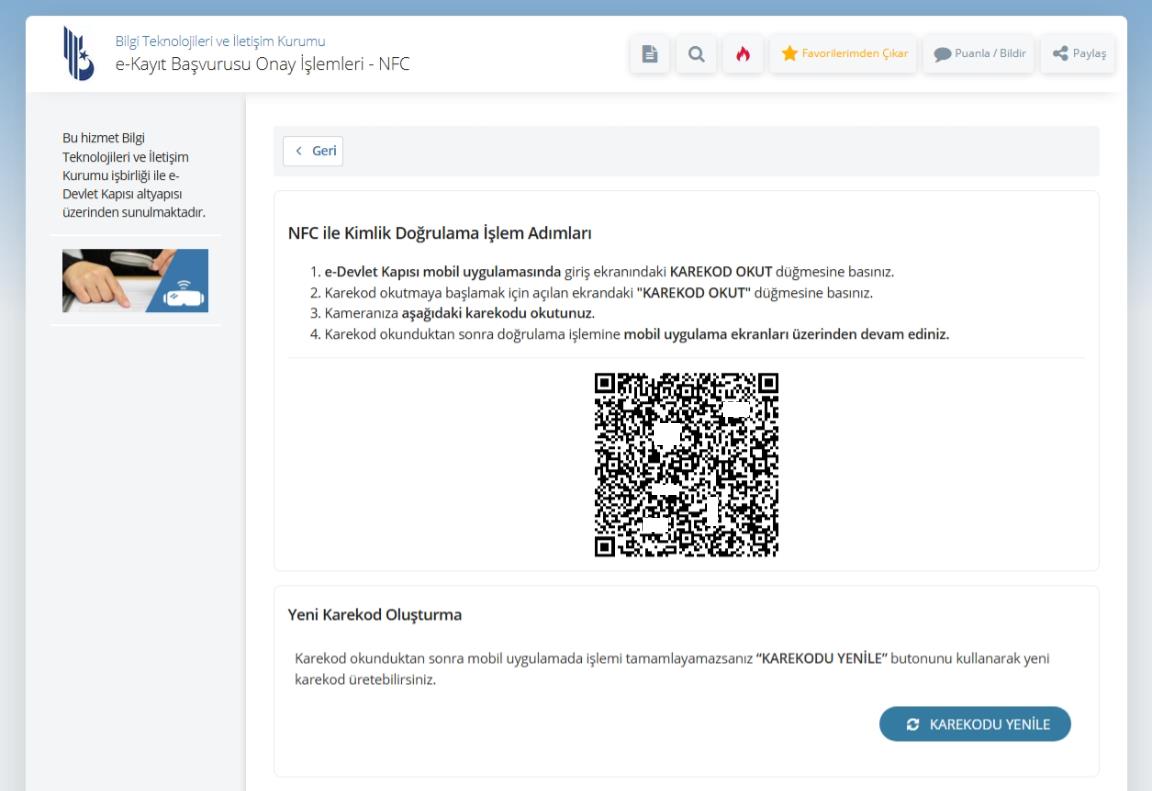Regenerate code with KAREKODU YENİLE button
The image size is (1152, 791).
pos(975,724)
